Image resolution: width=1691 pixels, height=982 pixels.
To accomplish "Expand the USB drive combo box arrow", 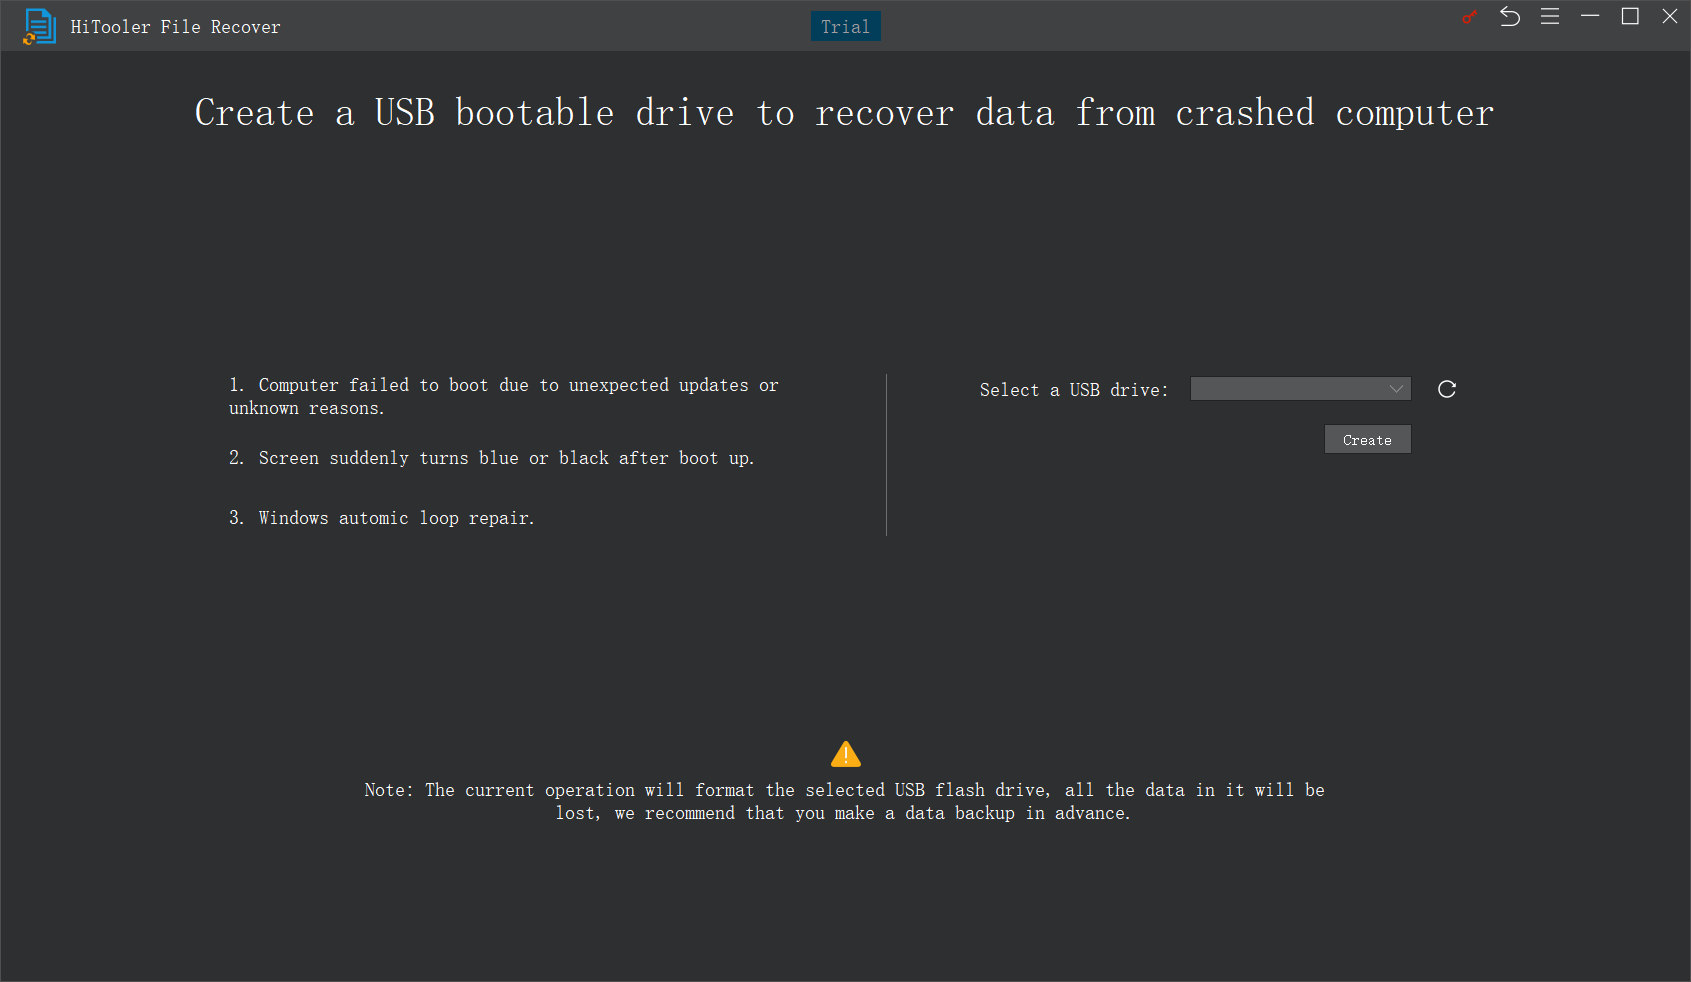I will pos(1396,388).
